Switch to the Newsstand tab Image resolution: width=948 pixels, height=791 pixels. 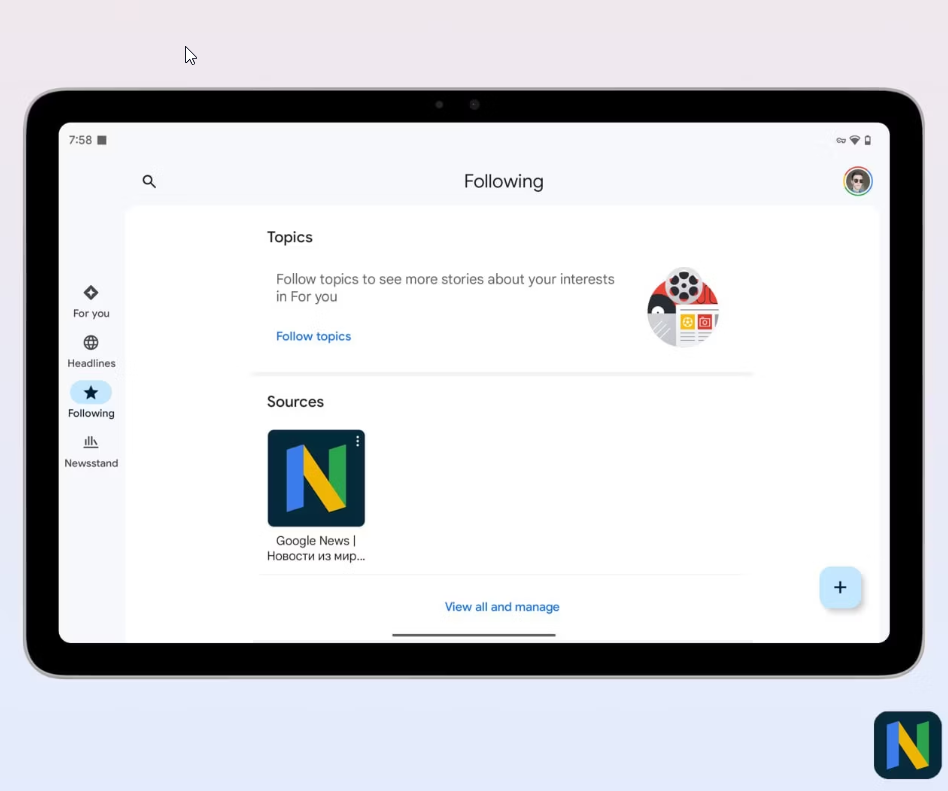click(x=91, y=450)
